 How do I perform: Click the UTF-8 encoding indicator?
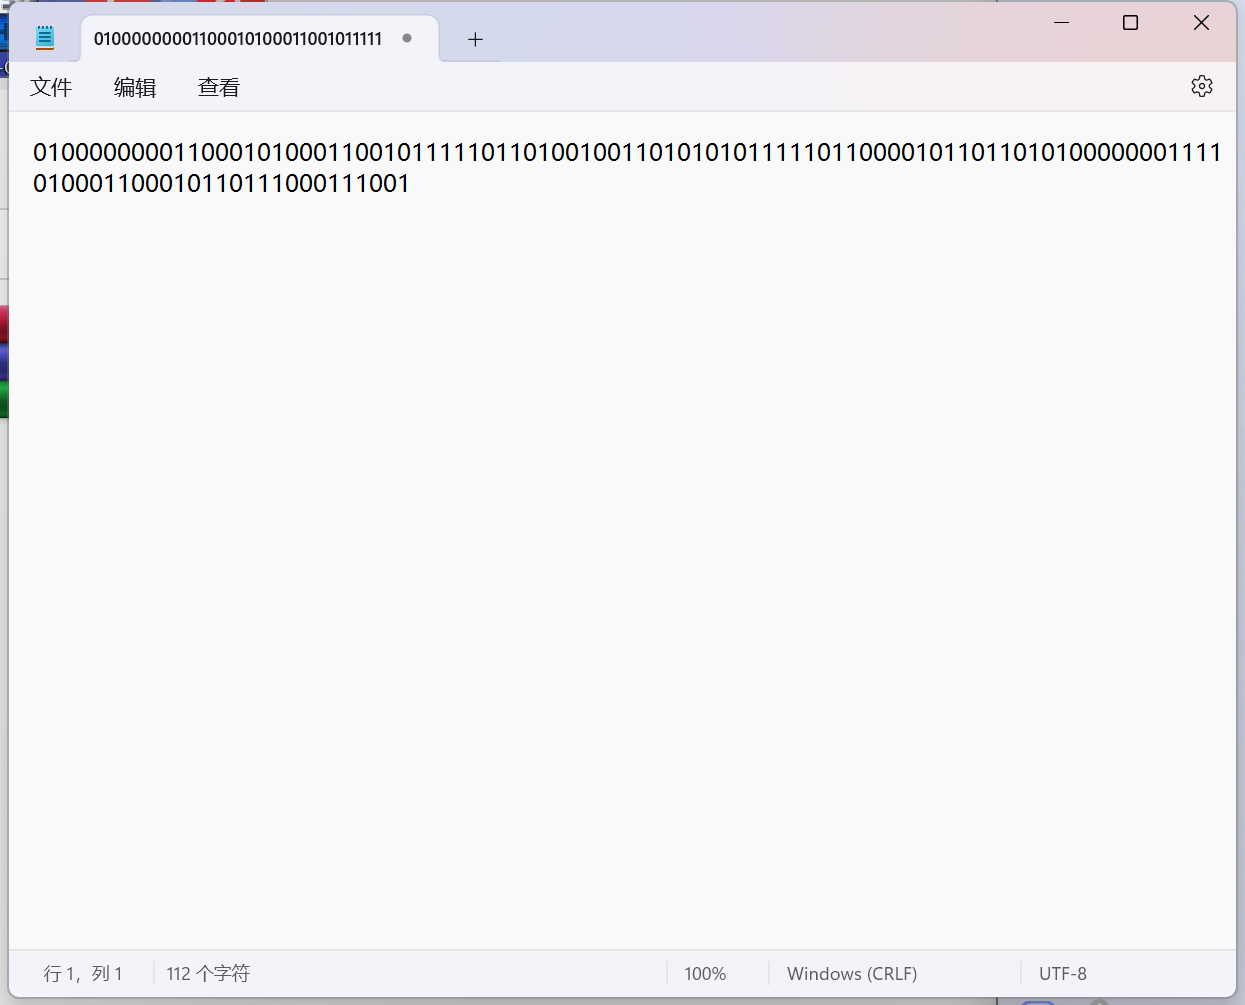pyautogui.click(x=1062, y=973)
